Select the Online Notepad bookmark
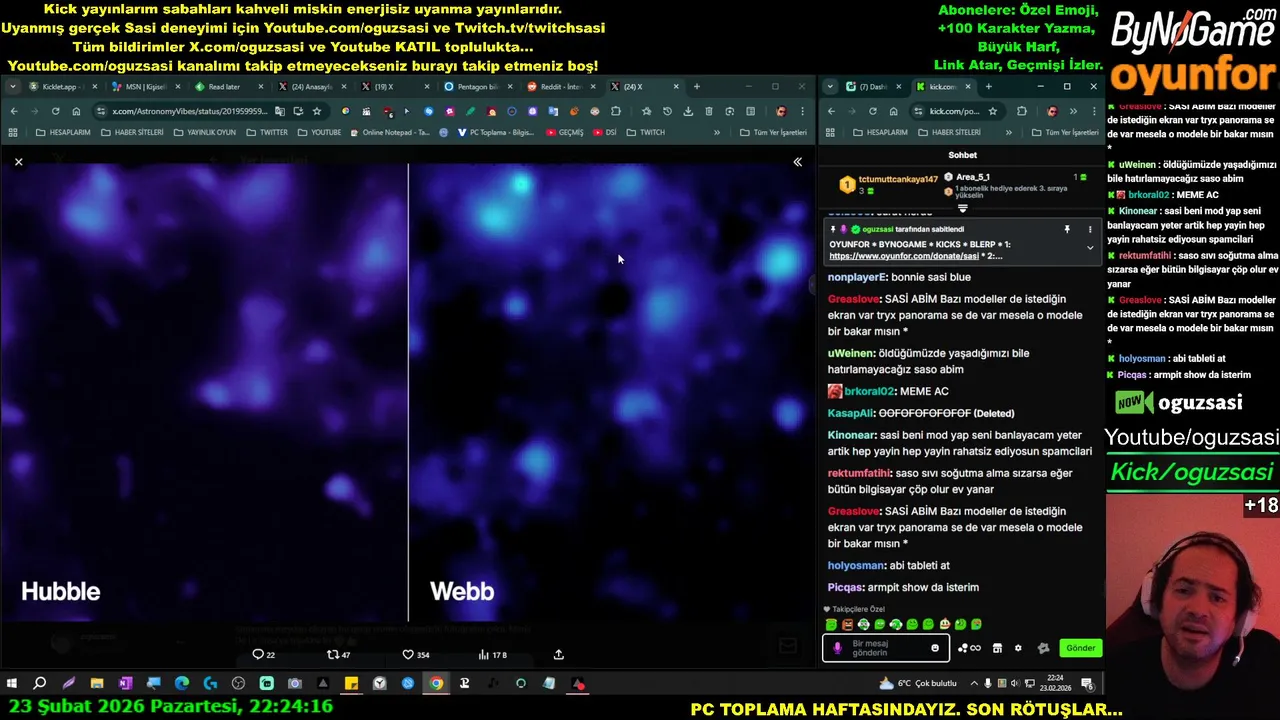This screenshot has height=720, width=1280. point(392,132)
